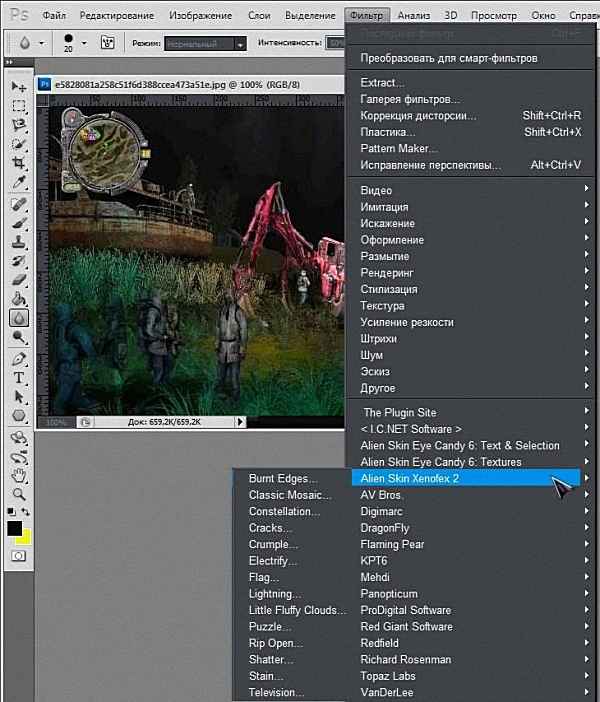
Task: Toggle Quick Mask mode icon
Action: pos(18,555)
